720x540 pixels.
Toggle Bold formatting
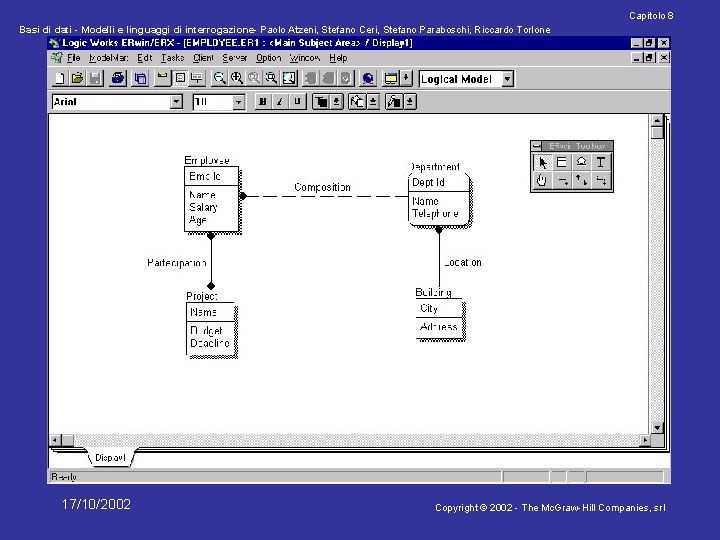tap(263, 102)
